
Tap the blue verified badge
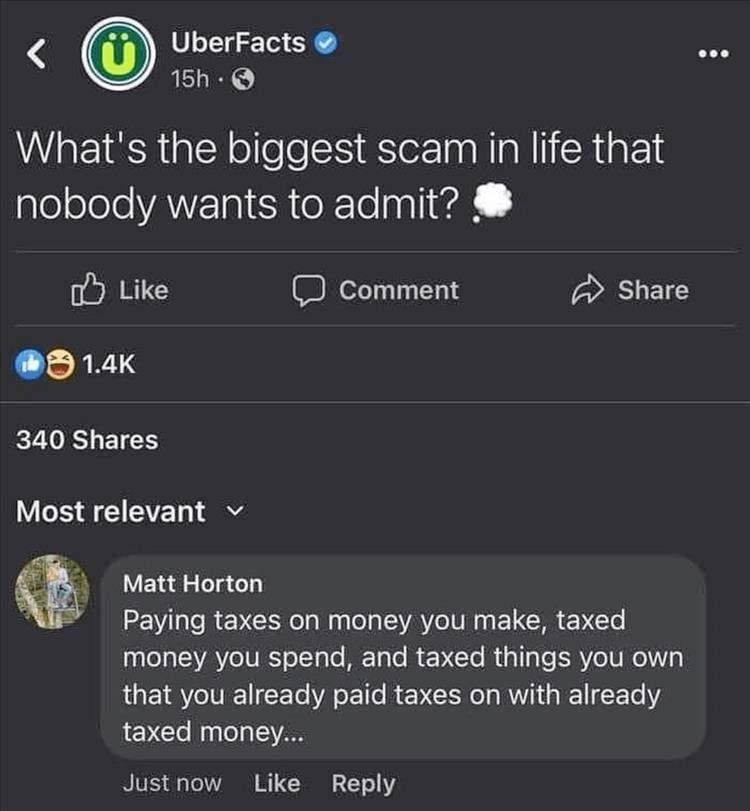pos(326,42)
